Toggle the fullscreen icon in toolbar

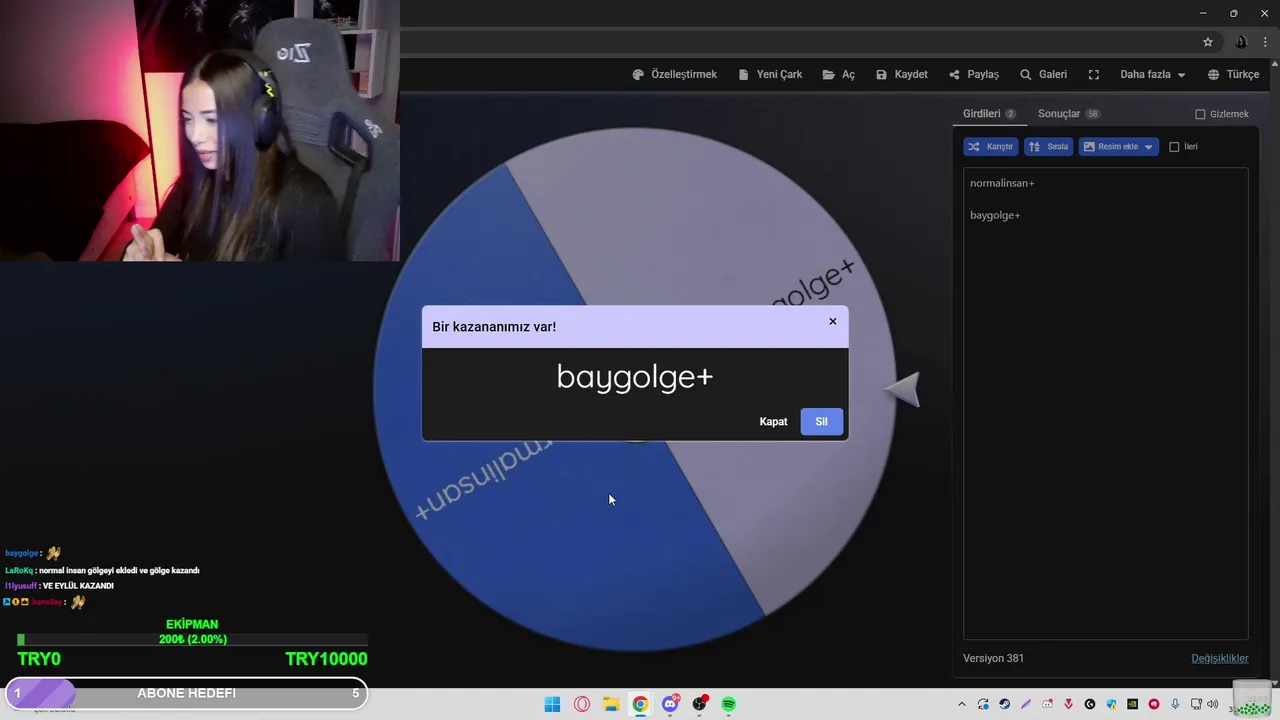coord(1094,75)
